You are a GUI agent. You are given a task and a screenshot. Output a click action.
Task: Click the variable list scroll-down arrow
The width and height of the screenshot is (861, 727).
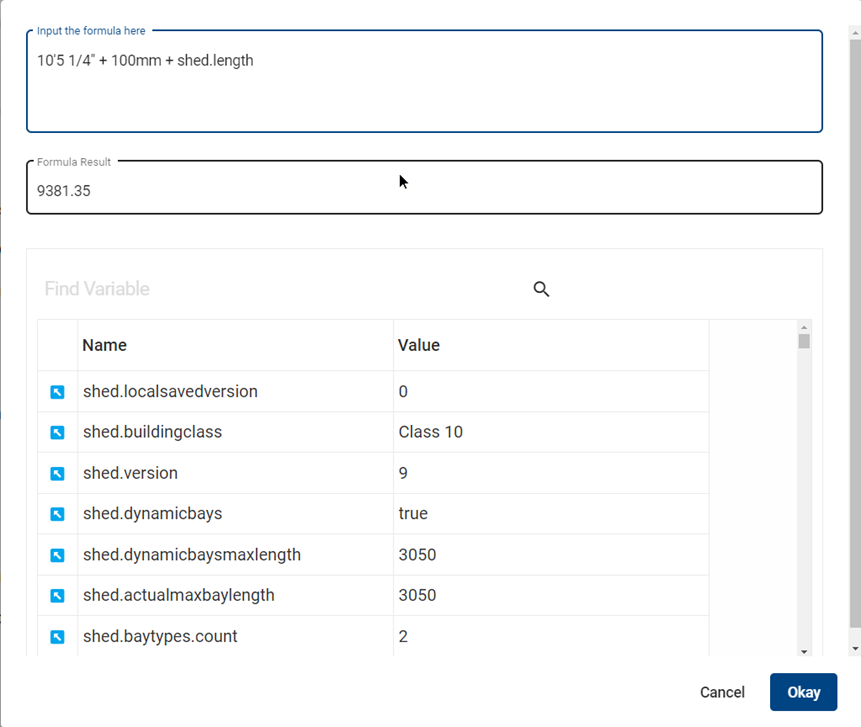[804, 652]
